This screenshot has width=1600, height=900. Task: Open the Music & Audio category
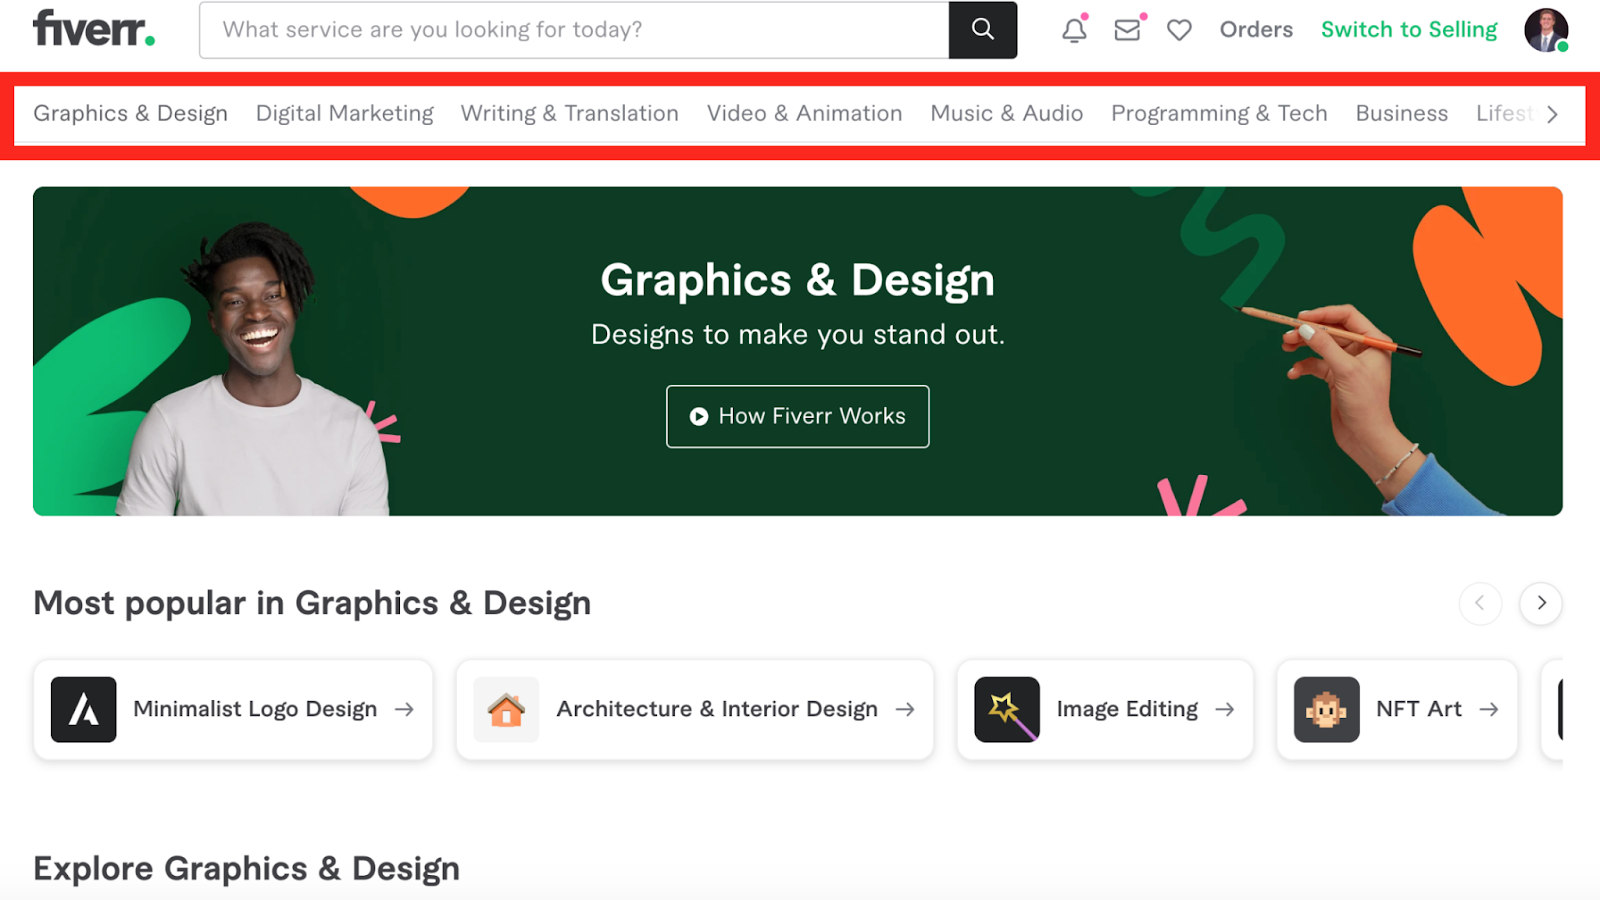click(x=1007, y=114)
